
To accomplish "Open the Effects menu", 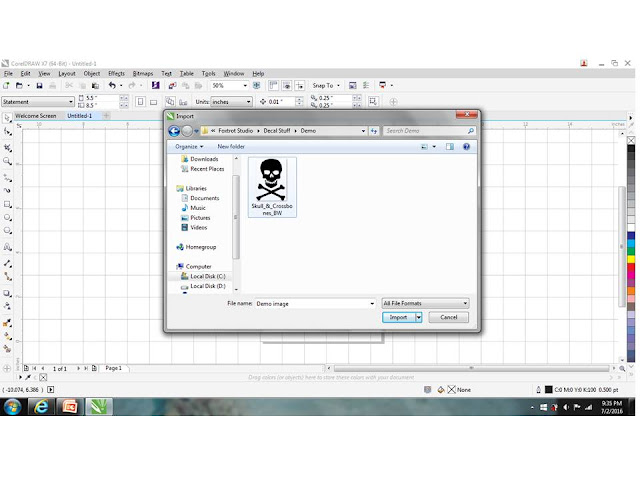I will (x=116, y=73).
